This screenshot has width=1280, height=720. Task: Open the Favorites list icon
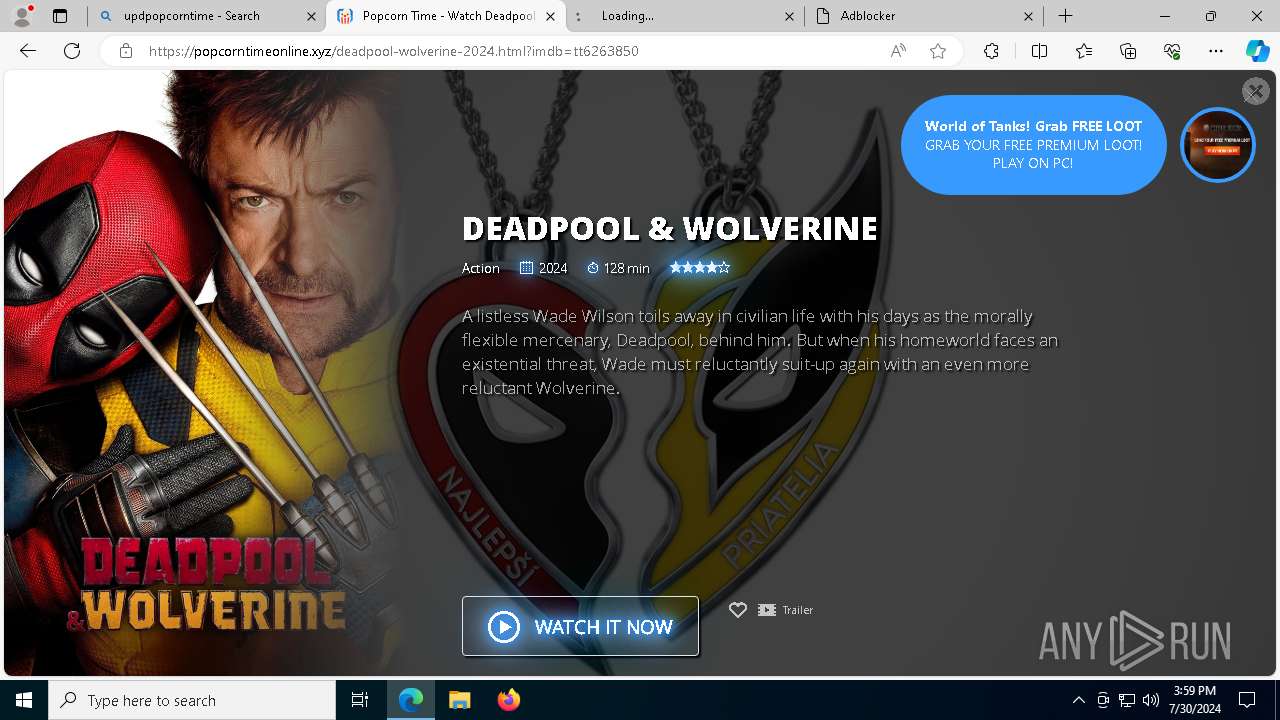click(1084, 51)
